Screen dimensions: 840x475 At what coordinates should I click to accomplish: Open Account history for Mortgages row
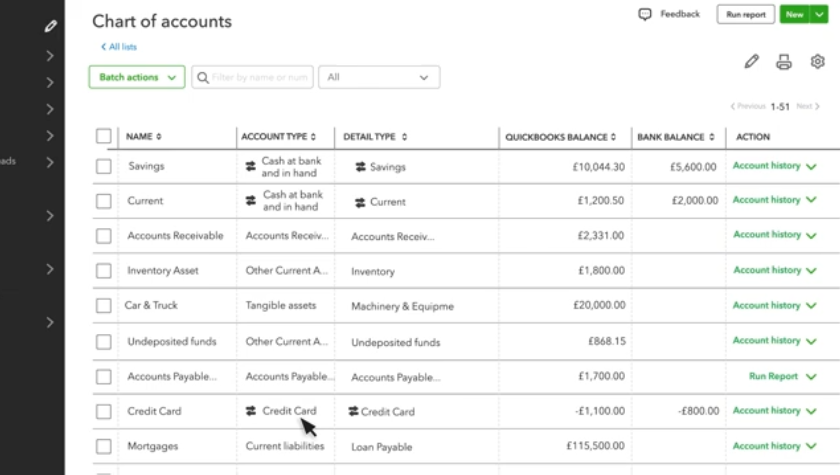tap(767, 446)
